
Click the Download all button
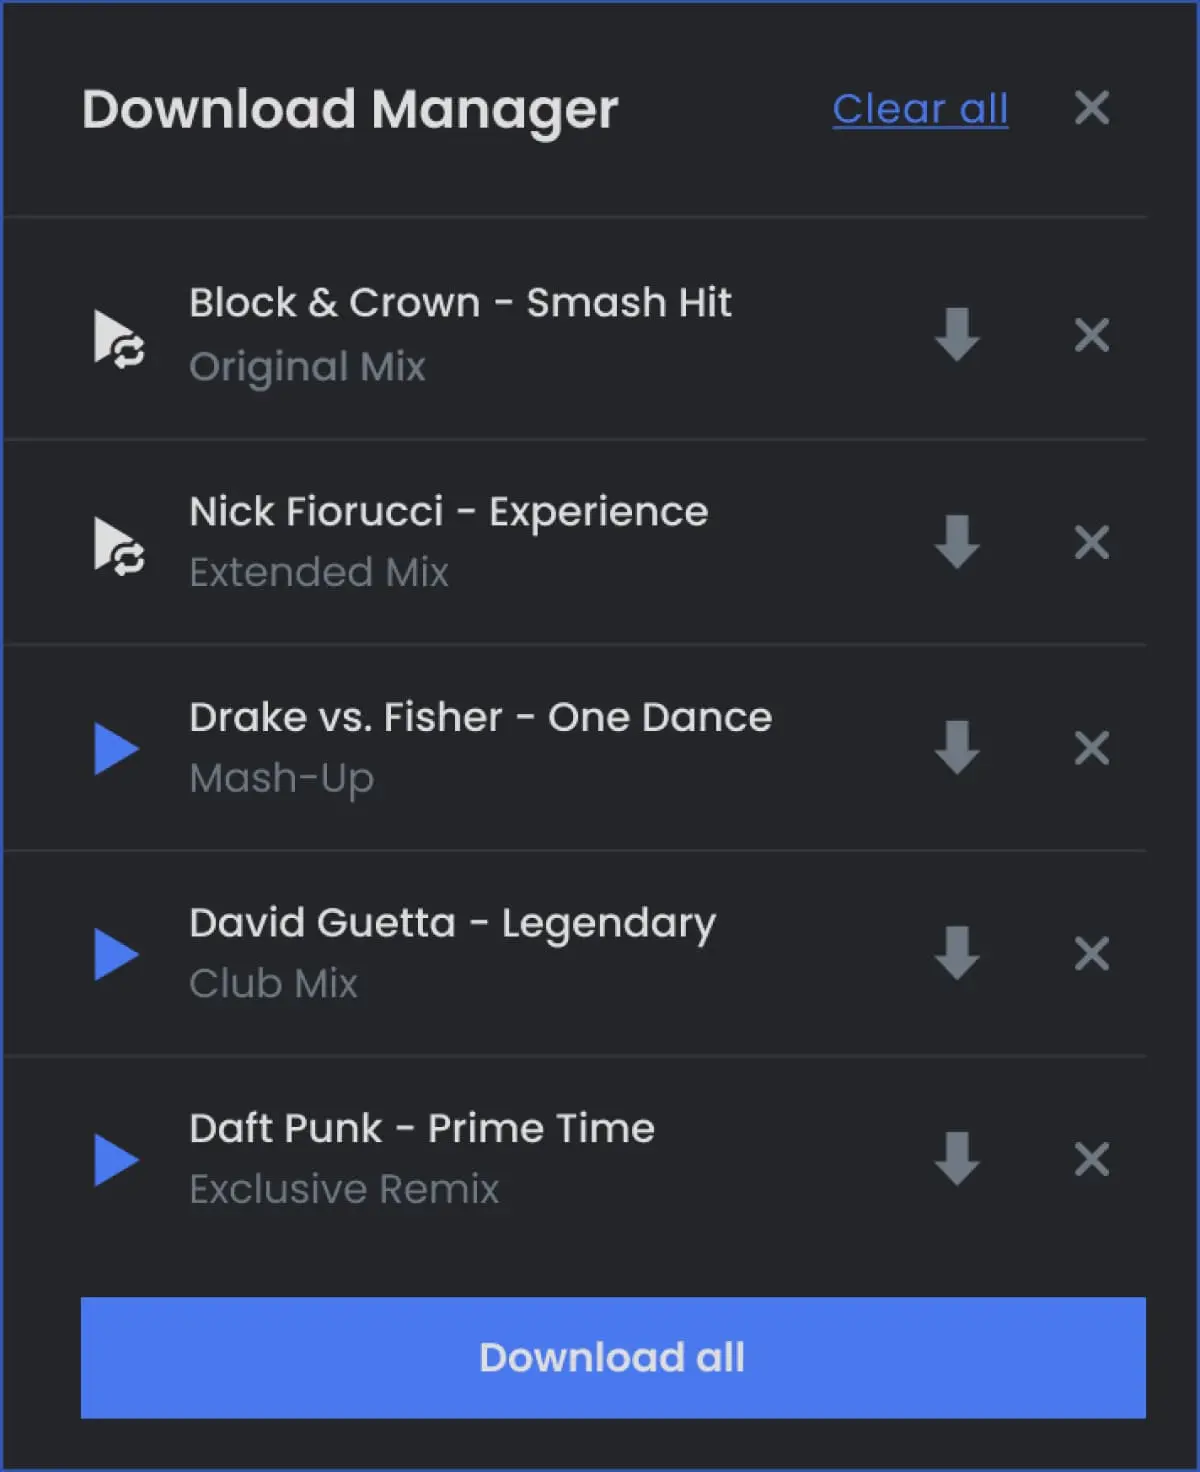click(x=613, y=1357)
